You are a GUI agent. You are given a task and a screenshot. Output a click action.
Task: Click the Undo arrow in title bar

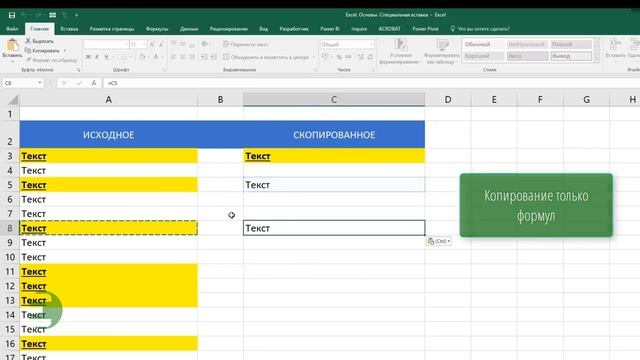coord(24,15)
